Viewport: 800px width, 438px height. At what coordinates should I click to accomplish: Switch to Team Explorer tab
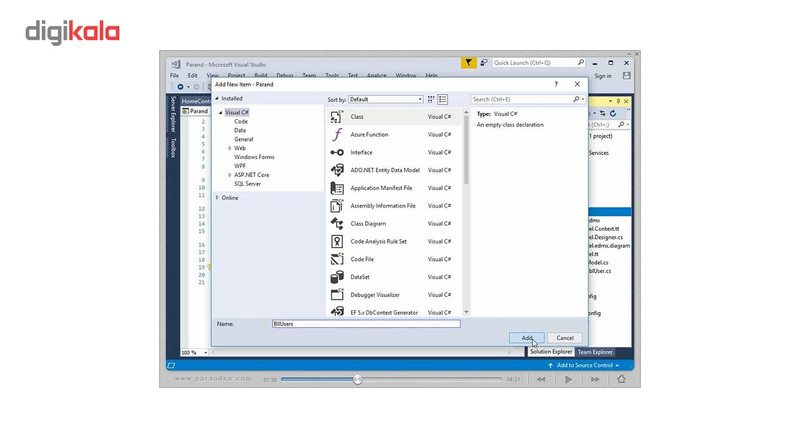[595, 352]
